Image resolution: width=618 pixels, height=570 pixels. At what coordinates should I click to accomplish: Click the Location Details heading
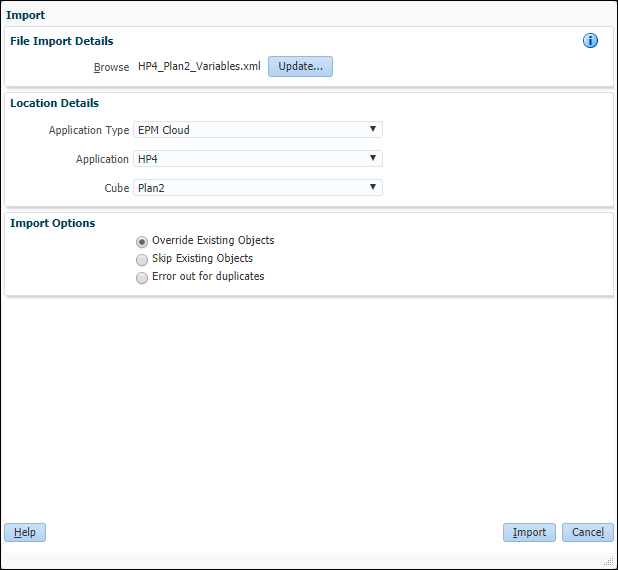54,103
